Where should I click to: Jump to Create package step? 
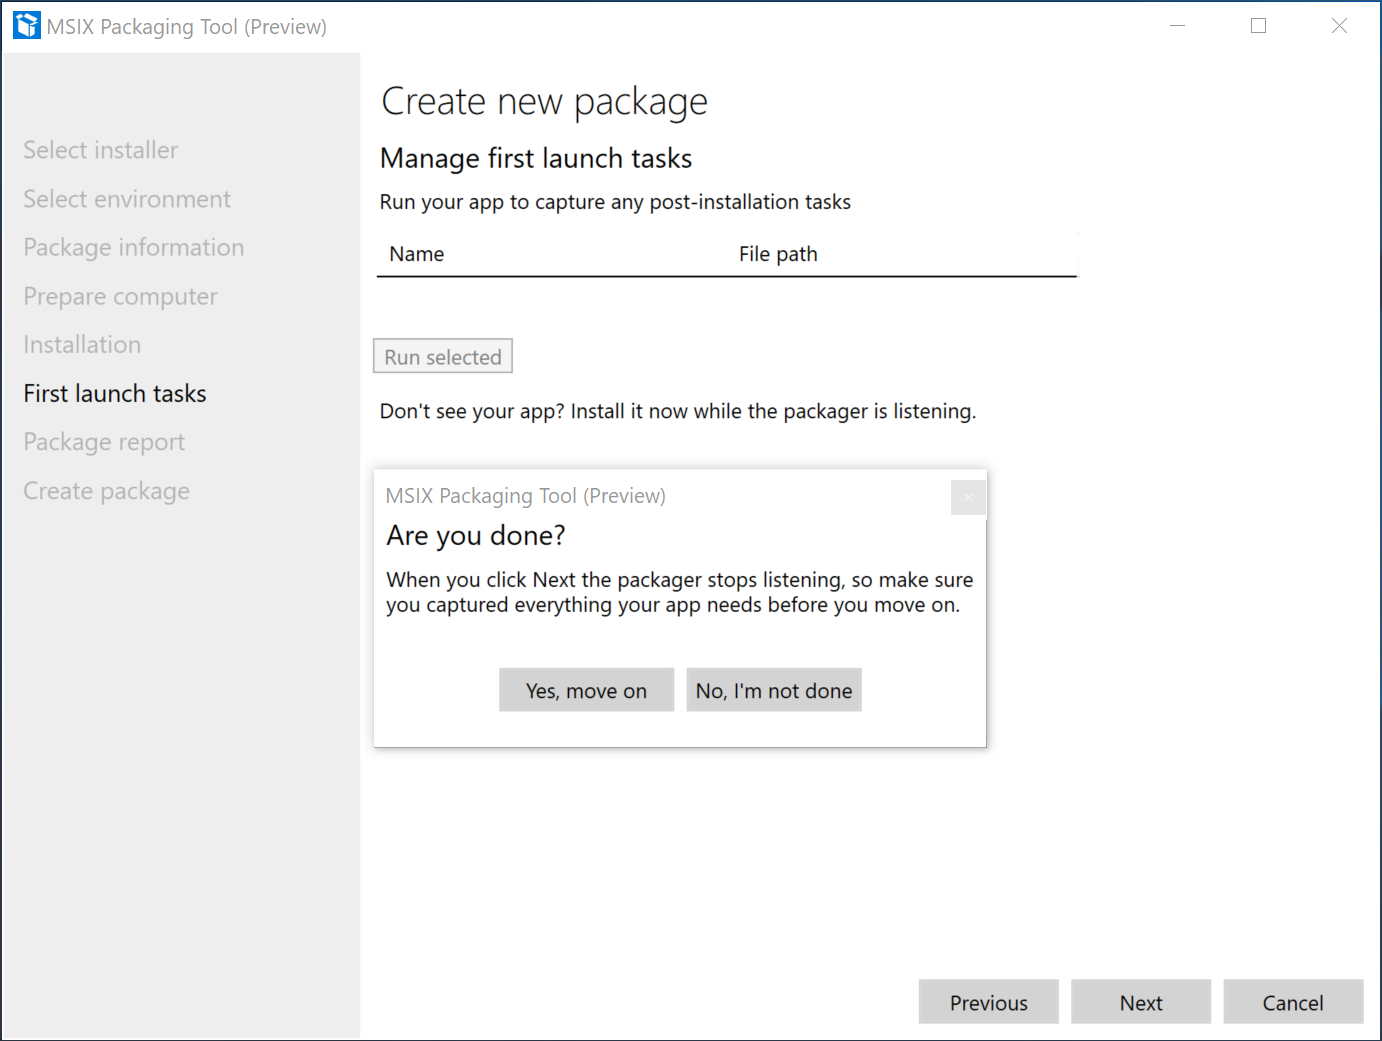click(107, 491)
